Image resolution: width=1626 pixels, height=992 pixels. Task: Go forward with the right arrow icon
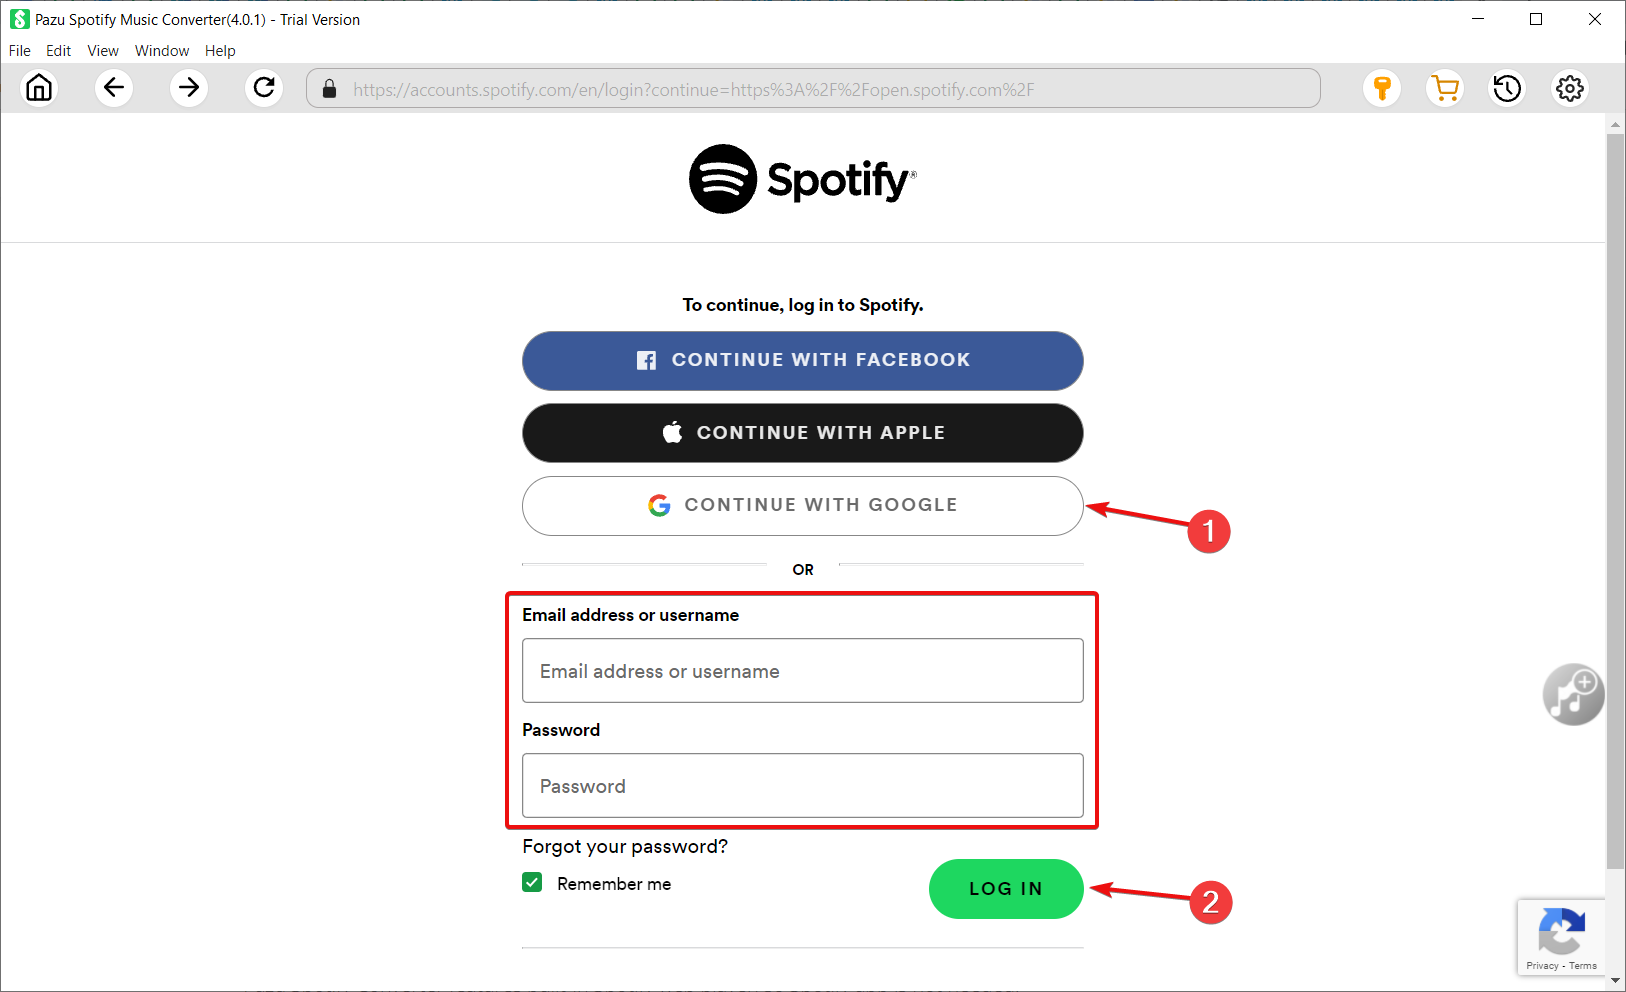(x=189, y=88)
